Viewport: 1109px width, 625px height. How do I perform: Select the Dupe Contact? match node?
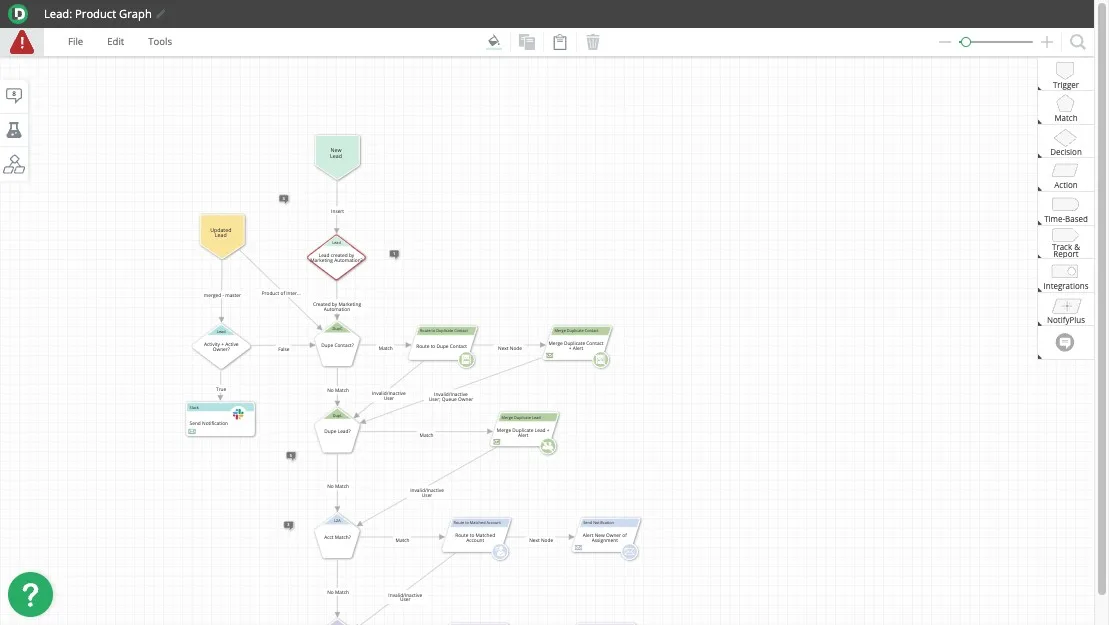337,345
